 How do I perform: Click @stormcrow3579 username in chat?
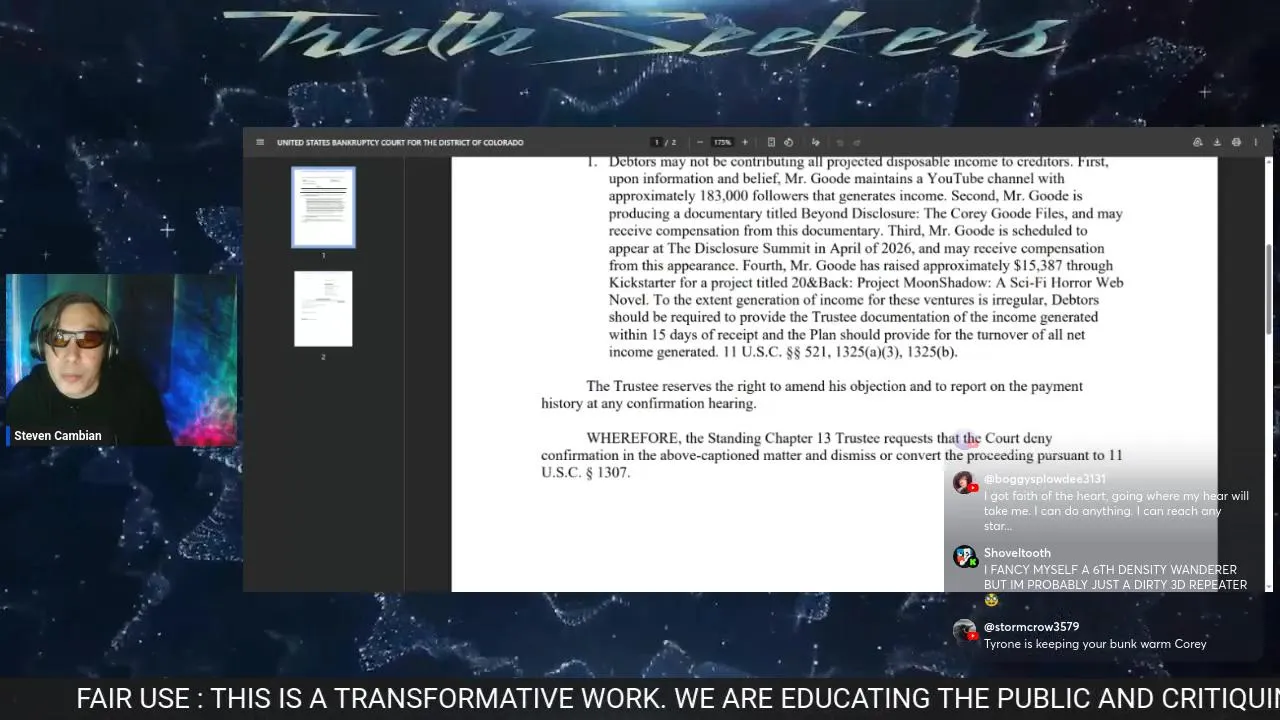[x=1031, y=627]
